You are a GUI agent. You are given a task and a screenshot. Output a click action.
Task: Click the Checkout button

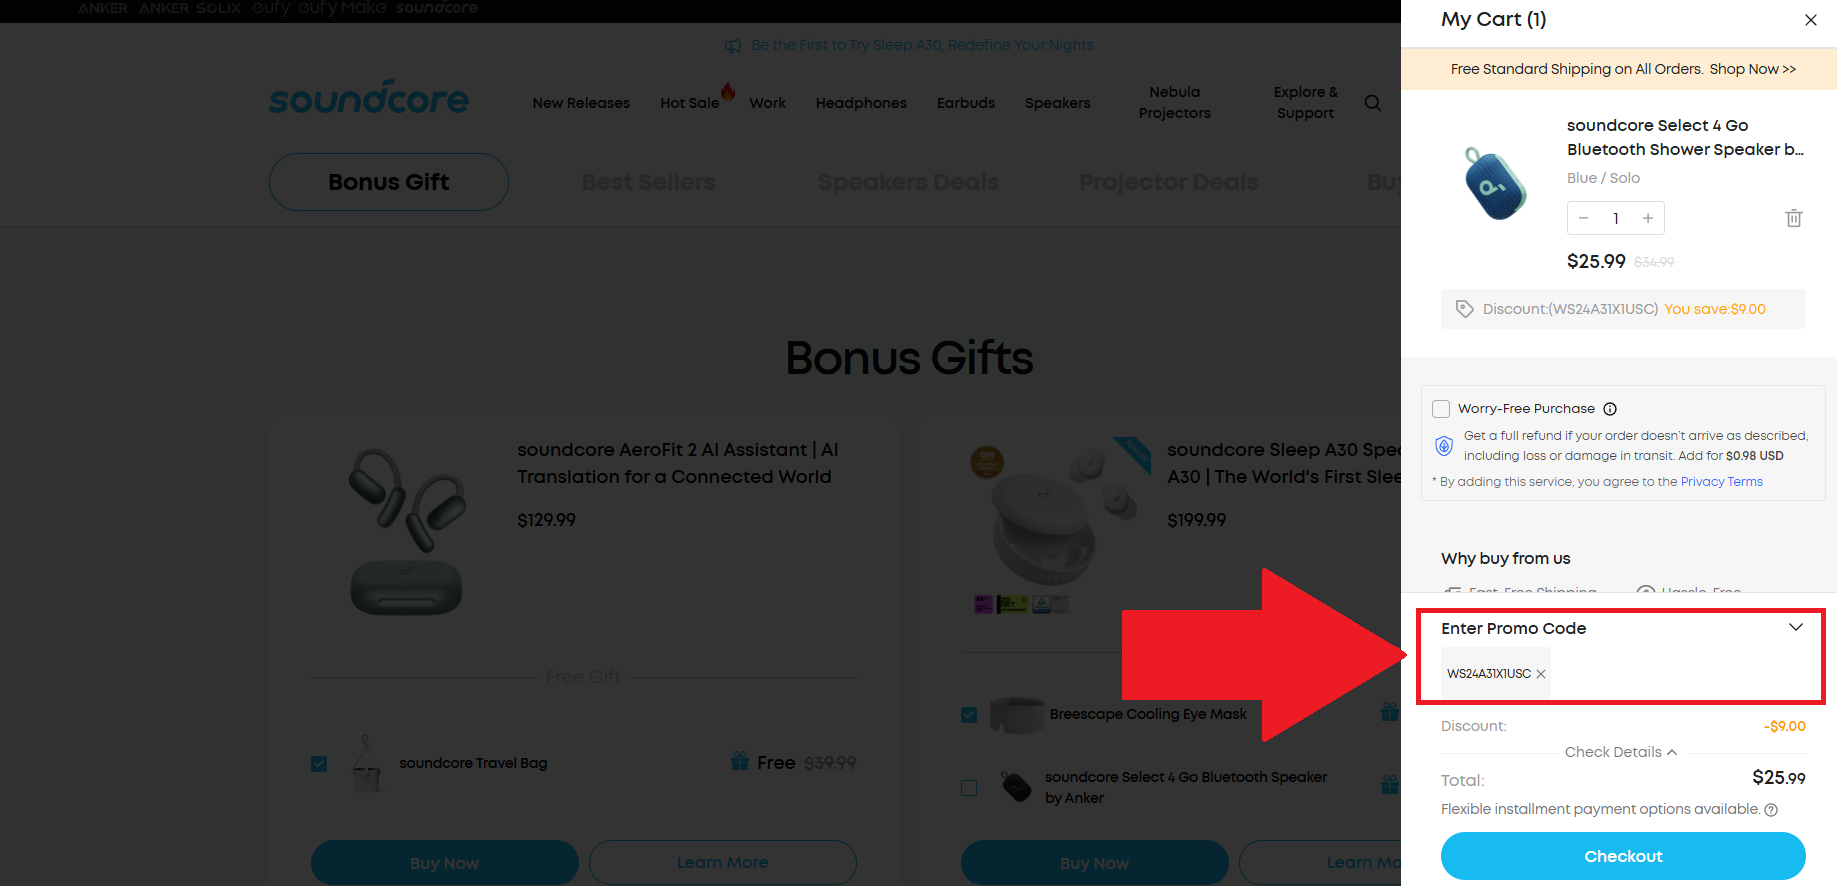pos(1623,856)
